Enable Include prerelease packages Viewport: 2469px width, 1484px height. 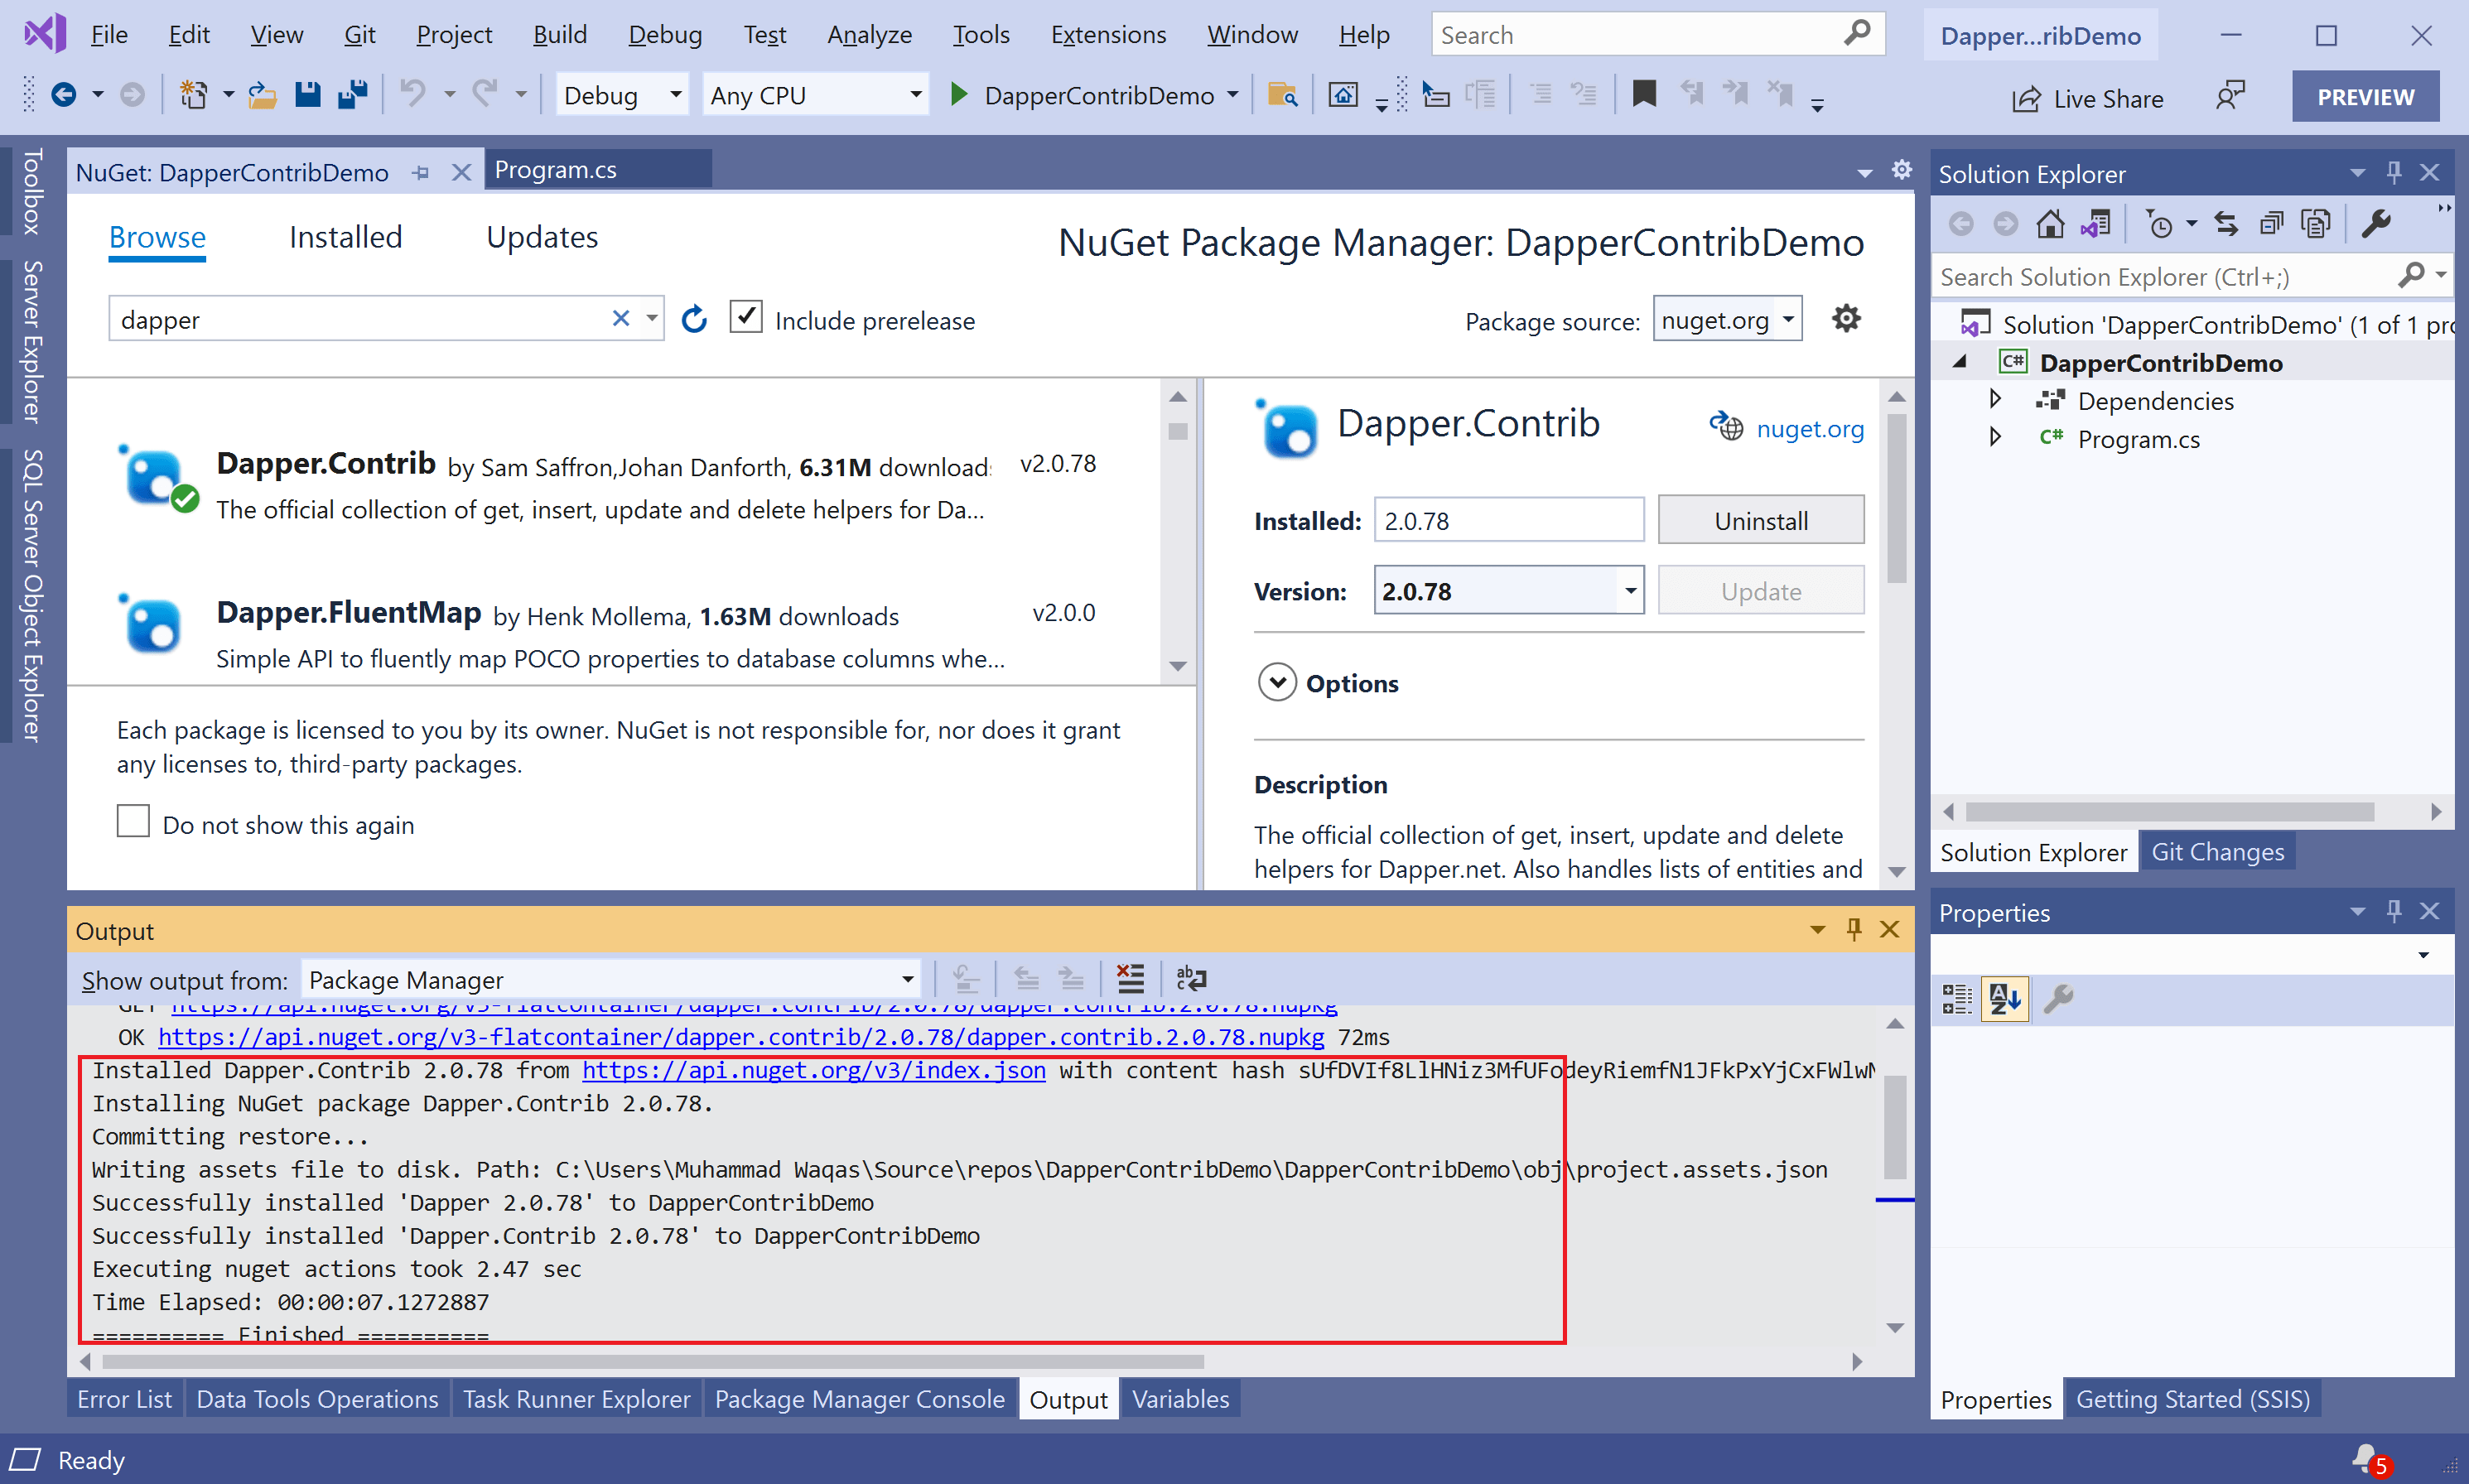click(x=746, y=316)
